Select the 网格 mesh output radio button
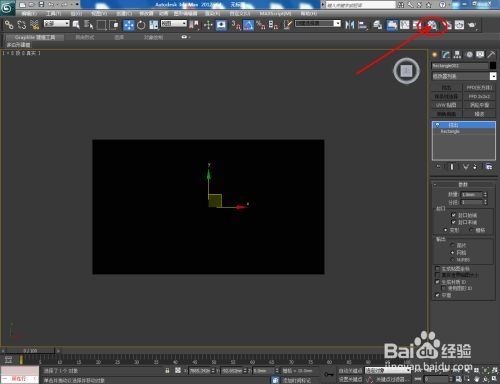This screenshot has height=384, width=500. click(452, 252)
